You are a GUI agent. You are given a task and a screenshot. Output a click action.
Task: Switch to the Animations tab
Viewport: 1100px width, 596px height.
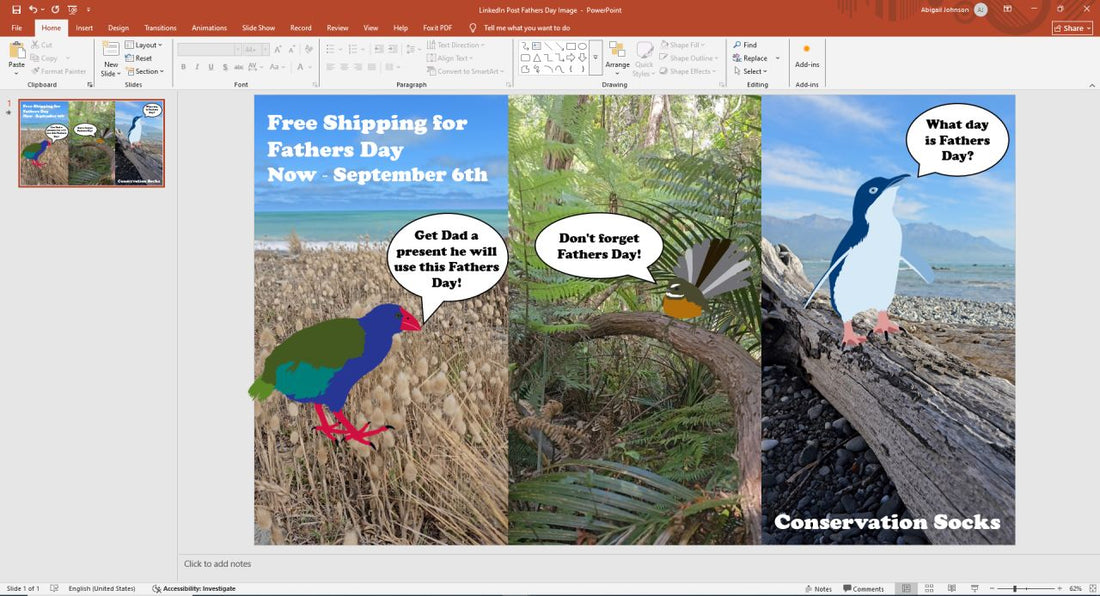pos(209,28)
